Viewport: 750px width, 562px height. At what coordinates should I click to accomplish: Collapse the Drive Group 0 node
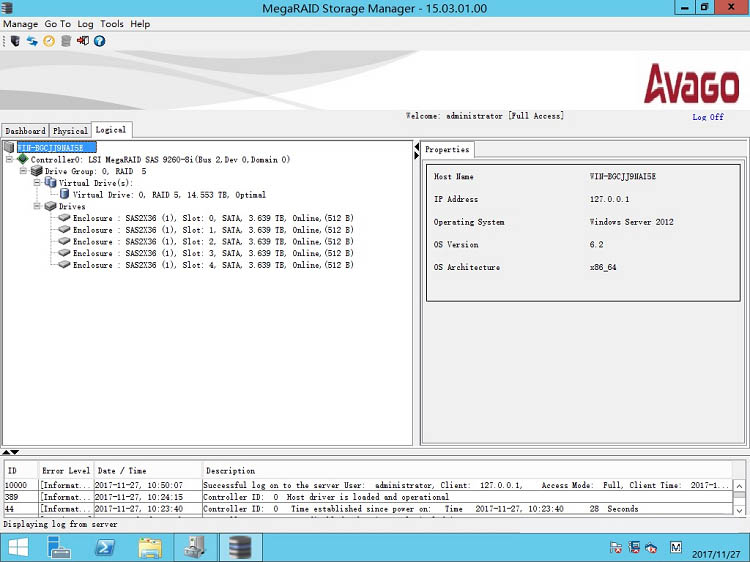(23, 171)
